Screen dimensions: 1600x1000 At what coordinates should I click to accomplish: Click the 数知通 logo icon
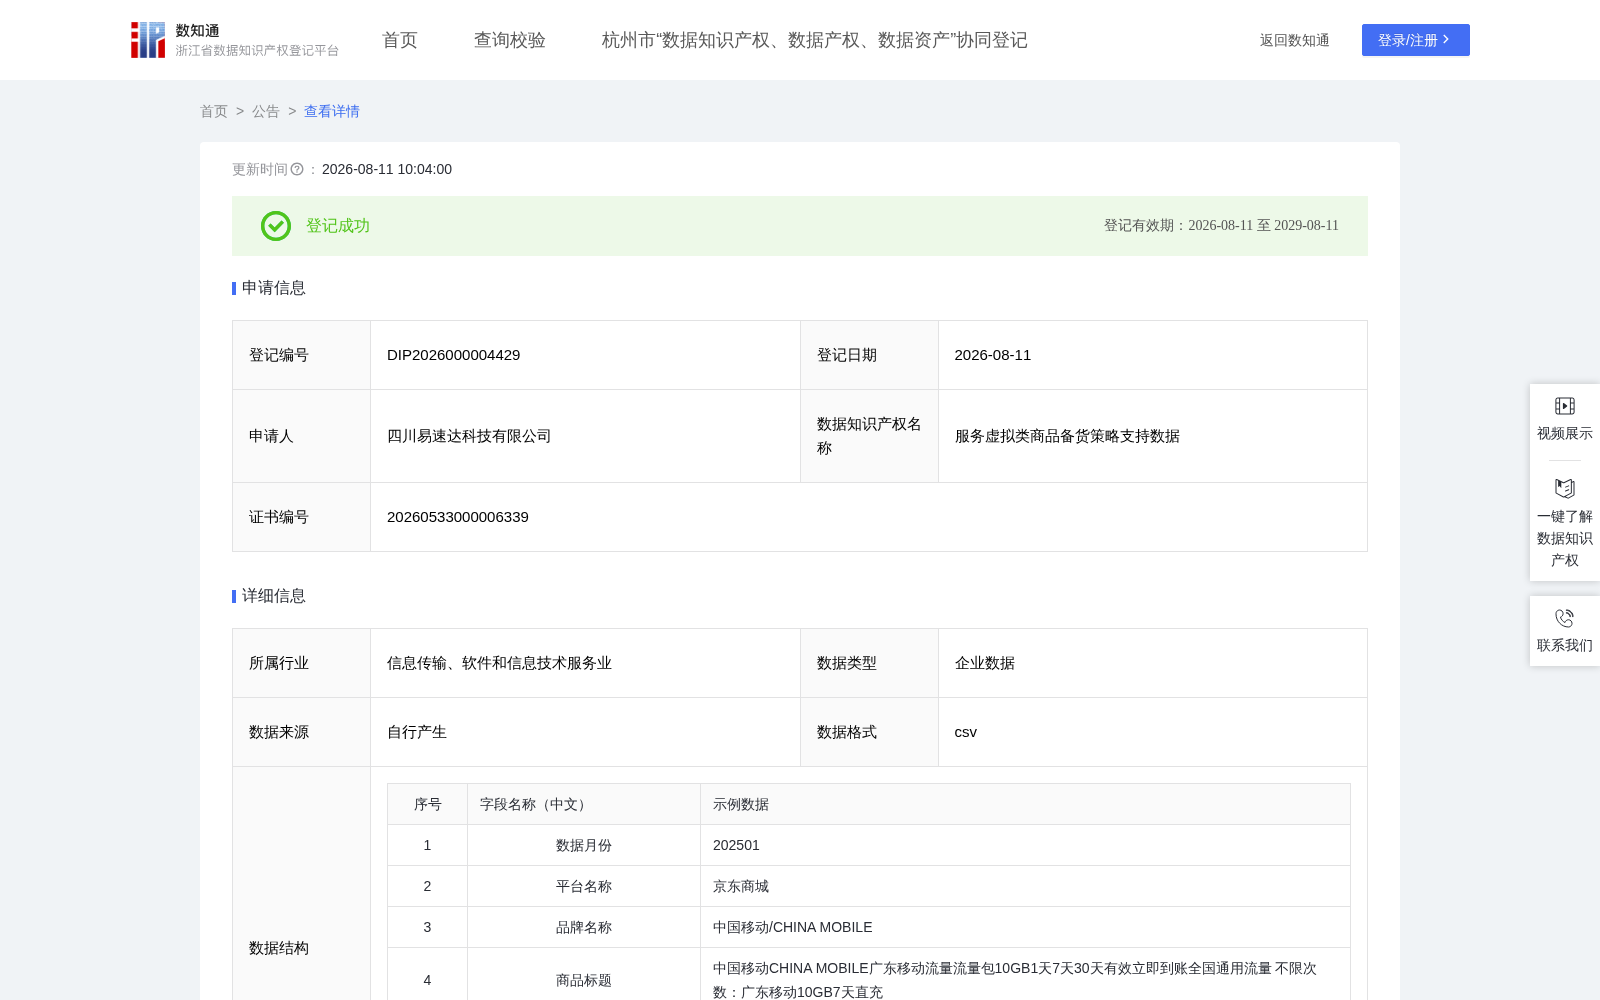(148, 40)
